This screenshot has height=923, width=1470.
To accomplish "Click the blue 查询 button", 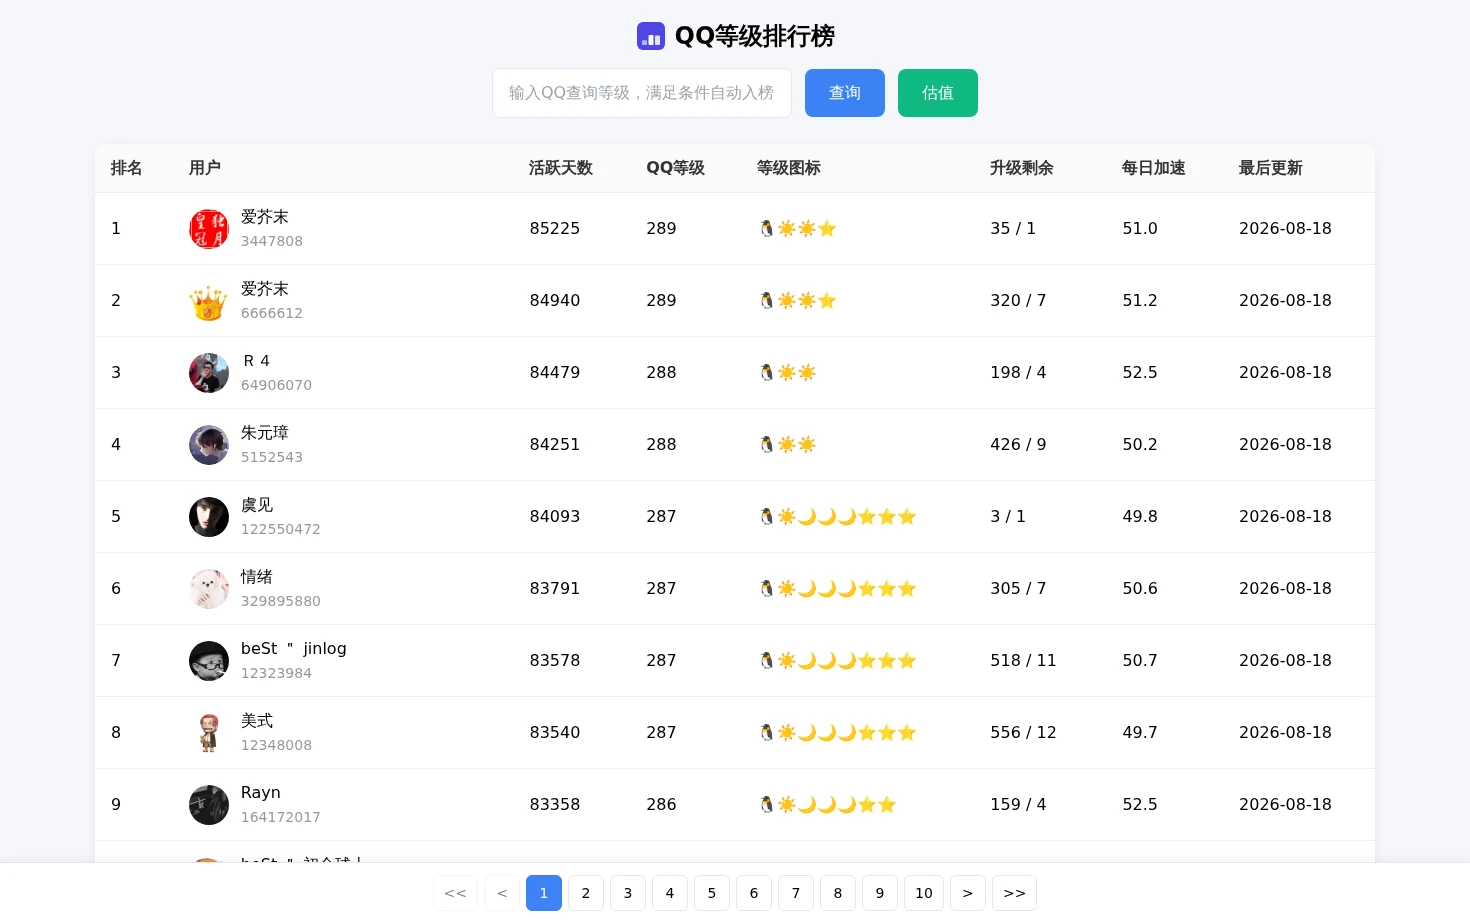I will pyautogui.click(x=845, y=93).
